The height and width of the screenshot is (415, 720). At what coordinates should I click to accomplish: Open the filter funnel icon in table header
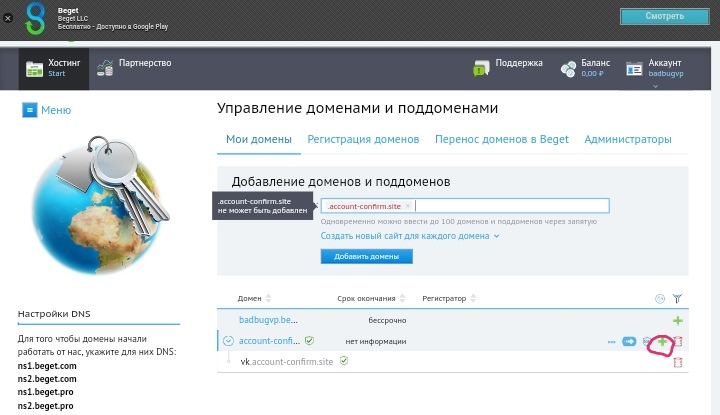point(677,298)
